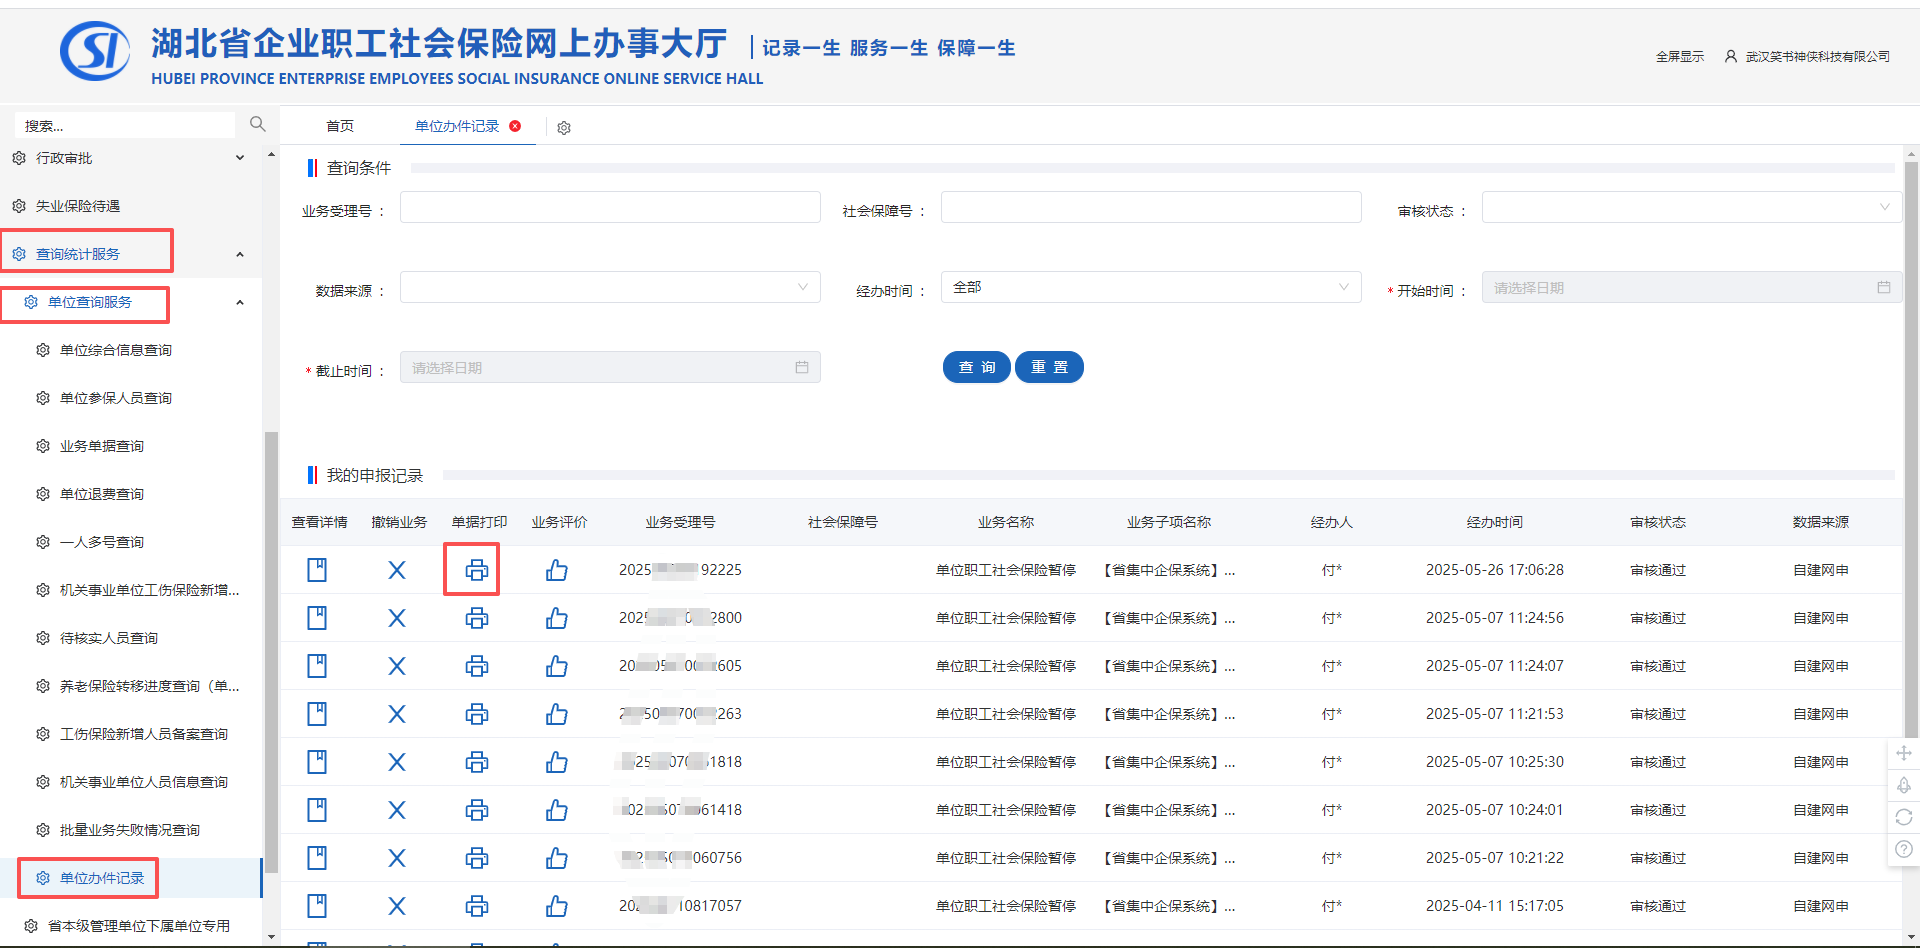The image size is (1920, 948).
Task: Open 批量业务失败情况查询 in sidebar
Action: click(130, 830)
